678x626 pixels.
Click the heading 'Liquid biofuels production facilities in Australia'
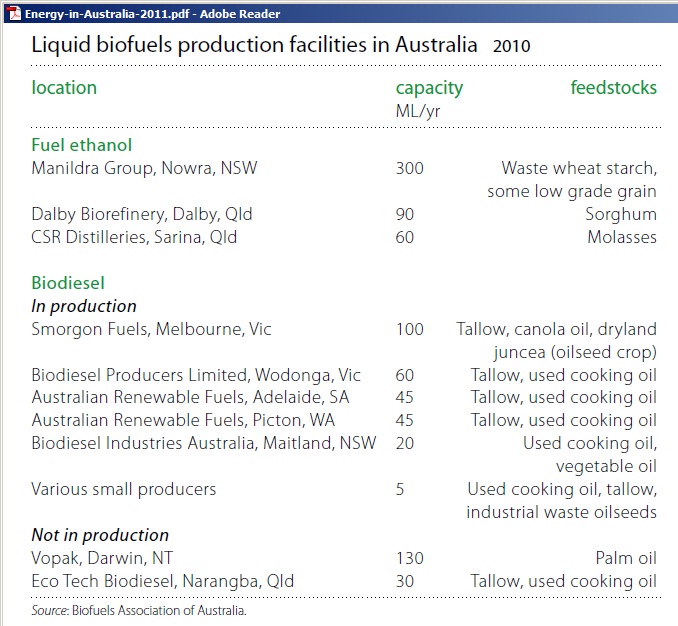coord(254,45)
